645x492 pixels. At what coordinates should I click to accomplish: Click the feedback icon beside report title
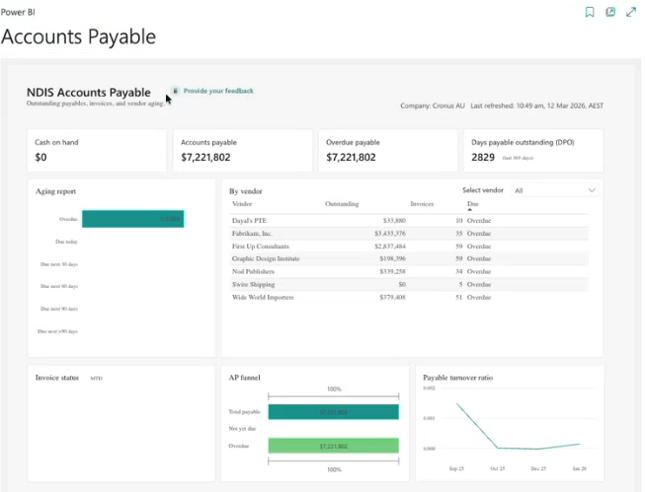175,90
